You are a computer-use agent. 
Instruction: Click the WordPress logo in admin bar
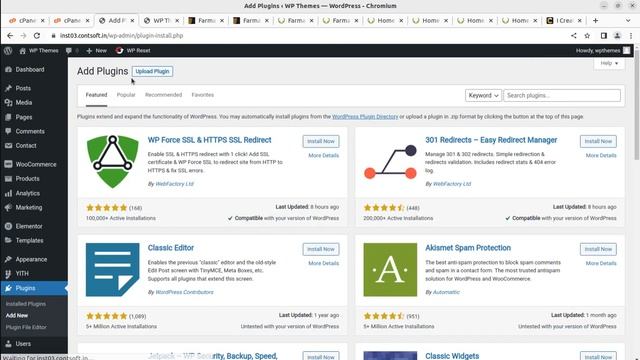(x=8, y=51)
